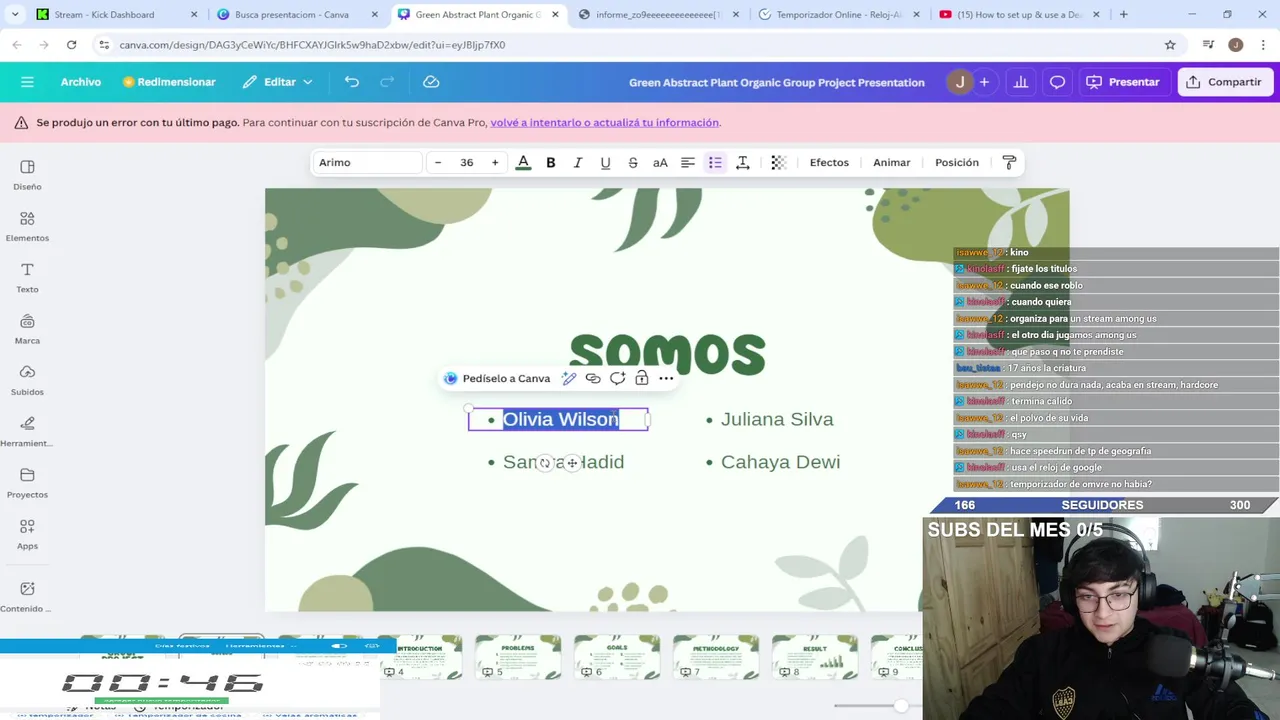Open the Apps sidebar tab
Image resolution: width=1280 pixels, height=720 pixels.
point(27,534)
